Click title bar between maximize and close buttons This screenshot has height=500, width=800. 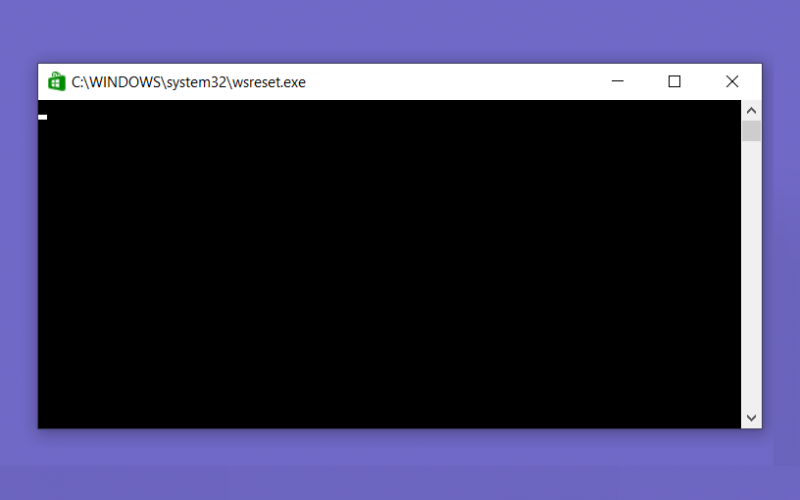(x=703, y=82)
